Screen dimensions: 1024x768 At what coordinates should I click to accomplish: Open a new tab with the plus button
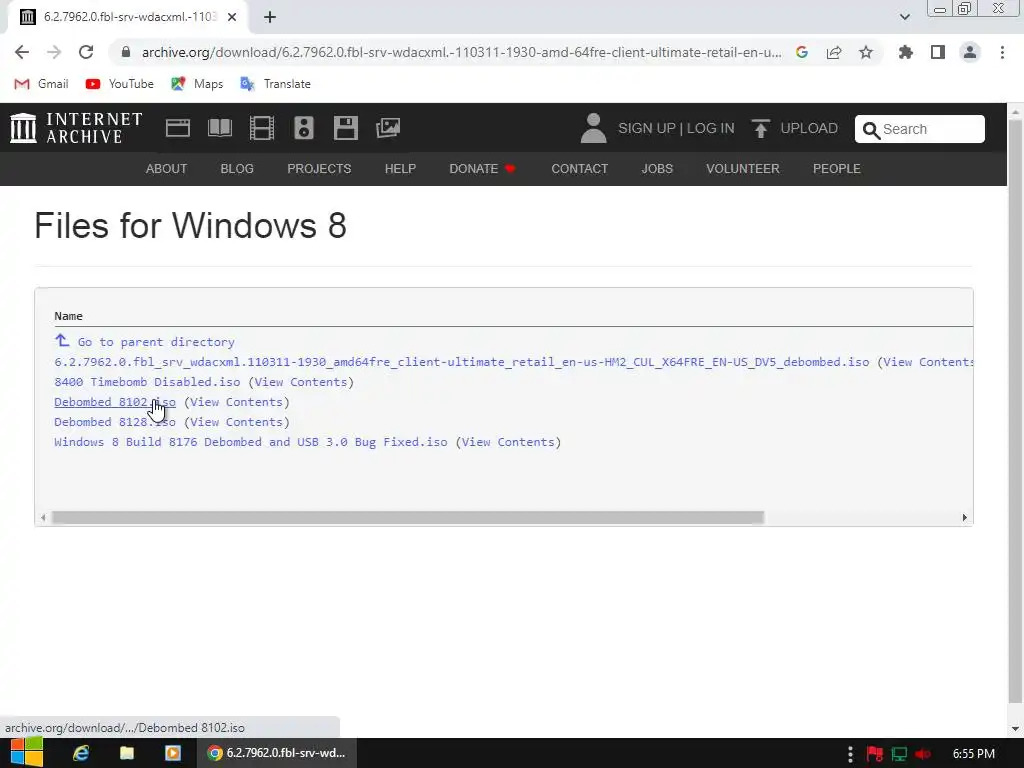pos(270,18)
